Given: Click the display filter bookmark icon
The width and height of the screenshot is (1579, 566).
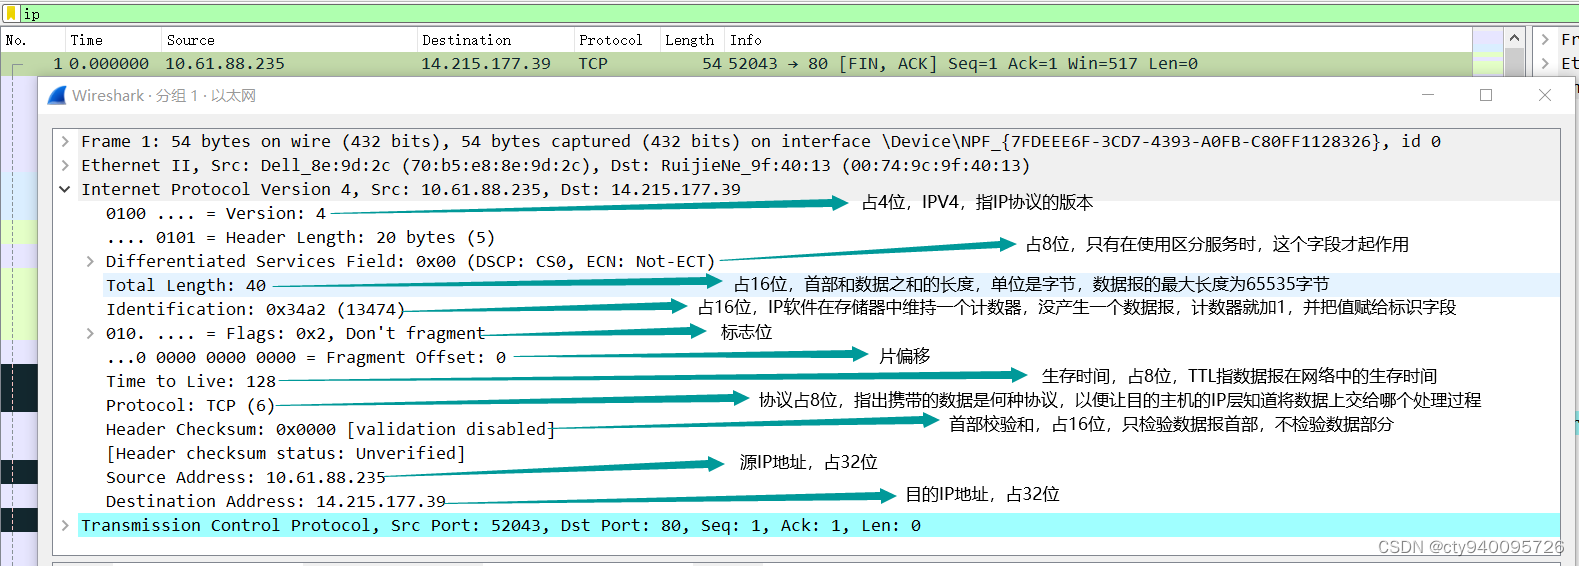Looking at the screenshot, I should coord(12,14).
